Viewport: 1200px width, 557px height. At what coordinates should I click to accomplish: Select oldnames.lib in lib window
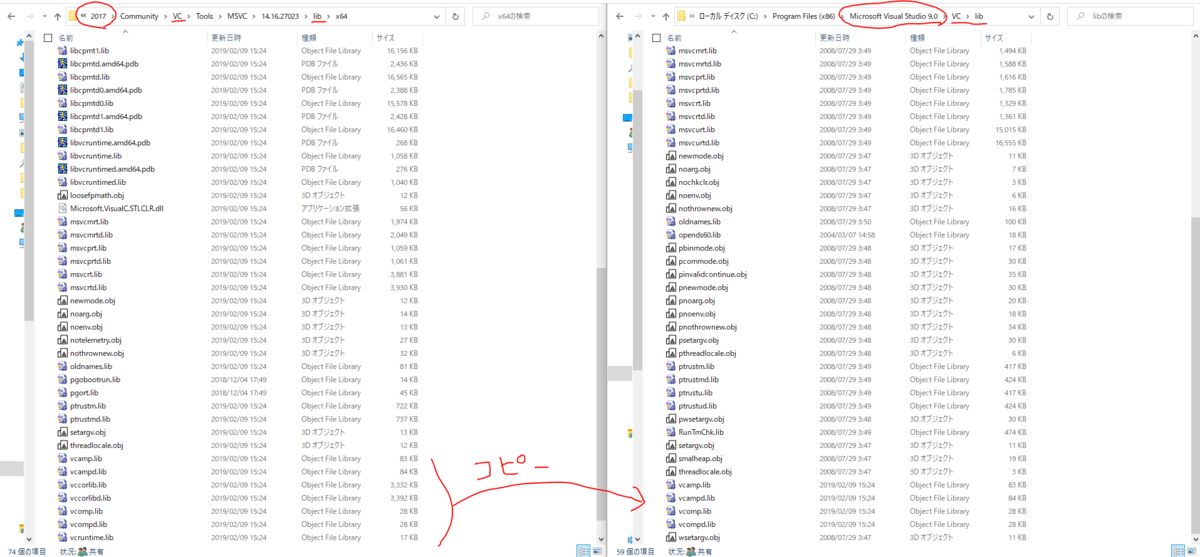point(702,222)
